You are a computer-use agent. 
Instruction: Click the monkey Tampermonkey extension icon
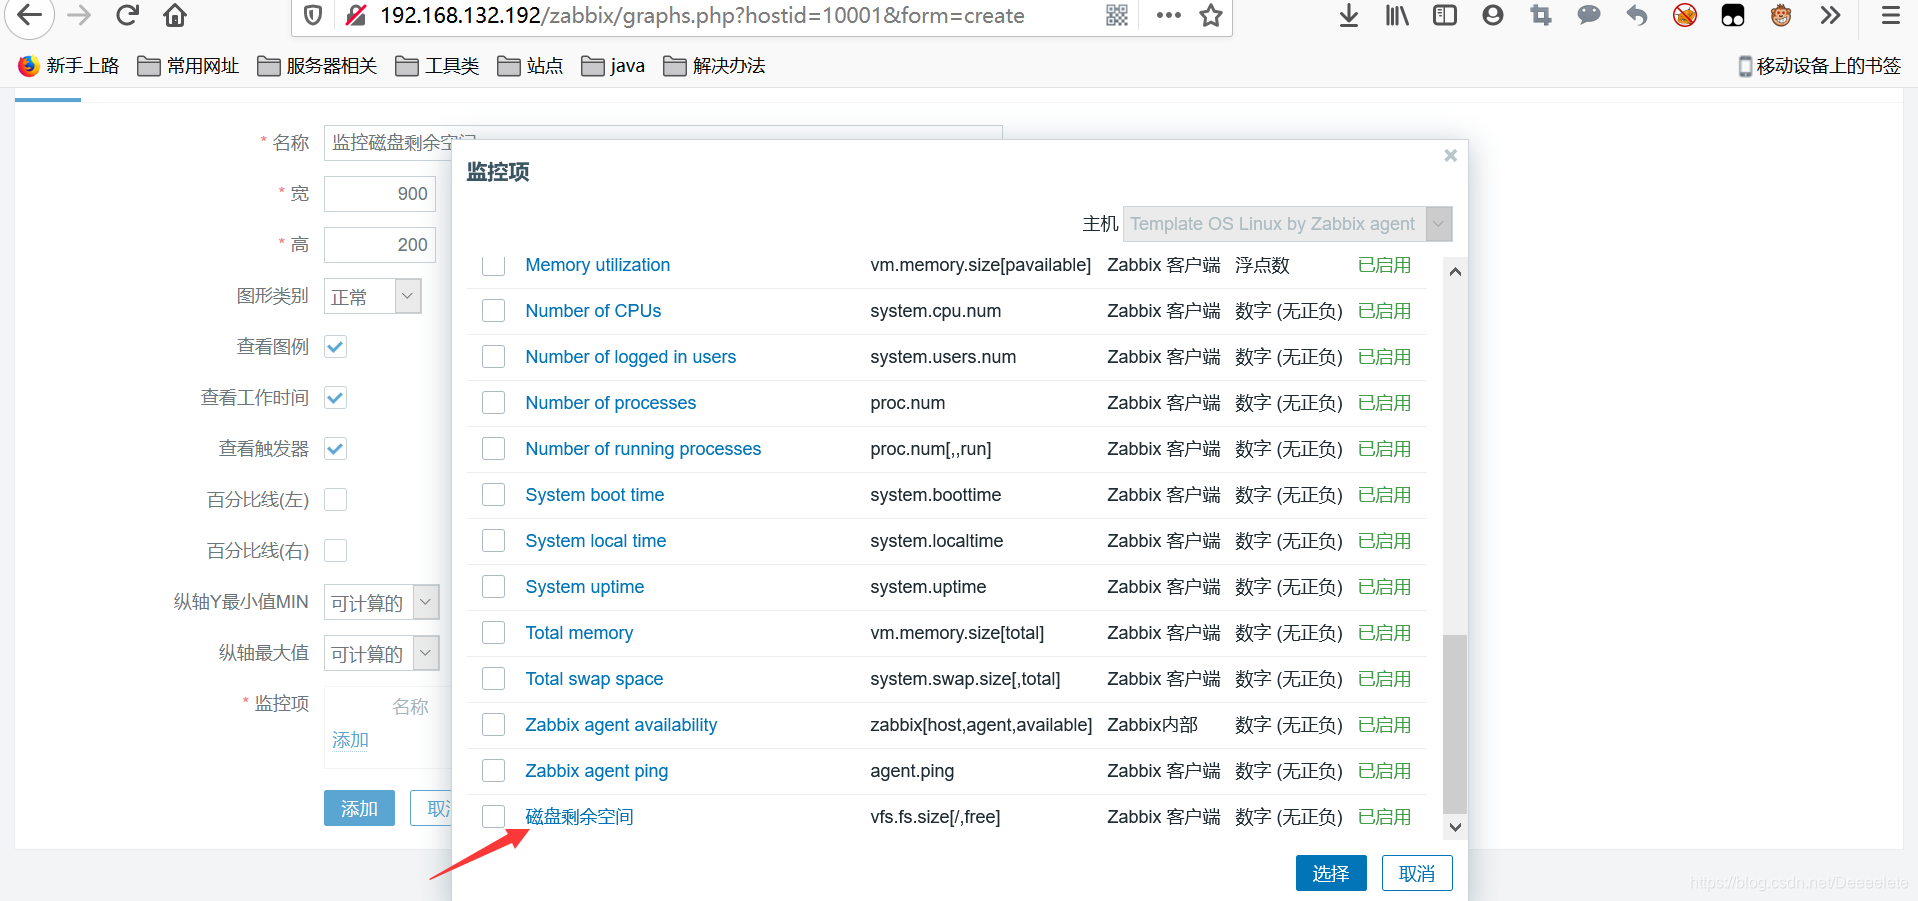[x=1781, y=15]
